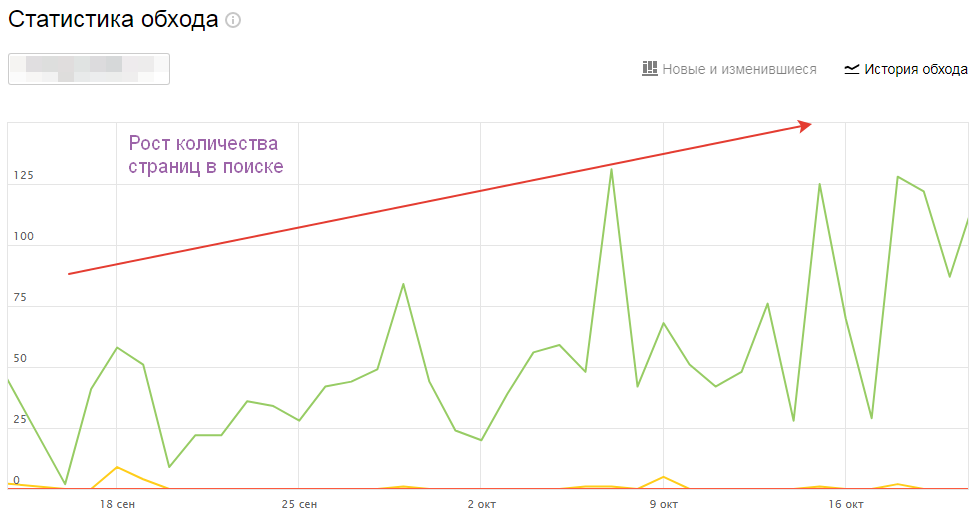Click the tallest green peak before 9 окт

click(611, 169)
